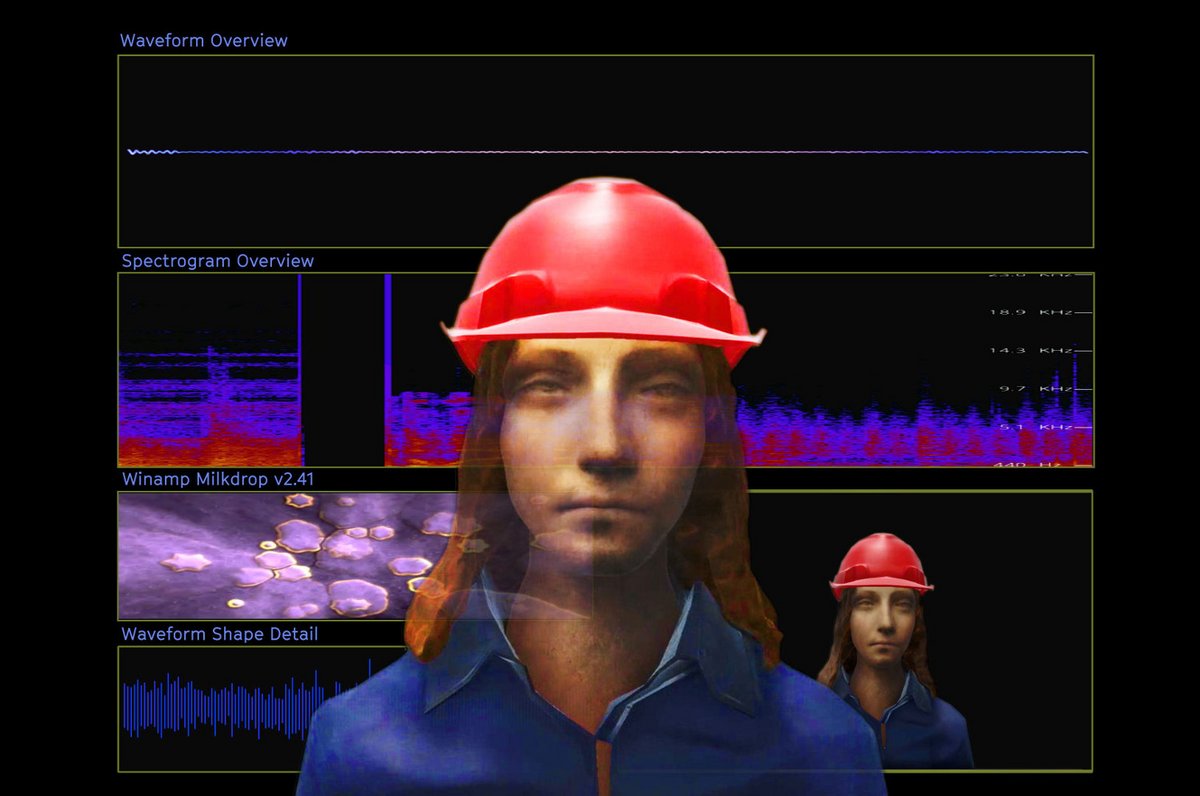Click the Milkdrop purple visualization thumbnail
Image resolution: width=1200 pixels, height=796 pixels.
tap(290, 555)
